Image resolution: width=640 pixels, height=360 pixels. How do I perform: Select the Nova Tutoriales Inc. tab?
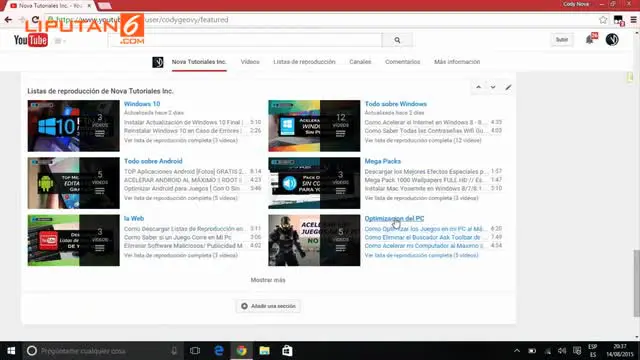(x=199, y=62)
